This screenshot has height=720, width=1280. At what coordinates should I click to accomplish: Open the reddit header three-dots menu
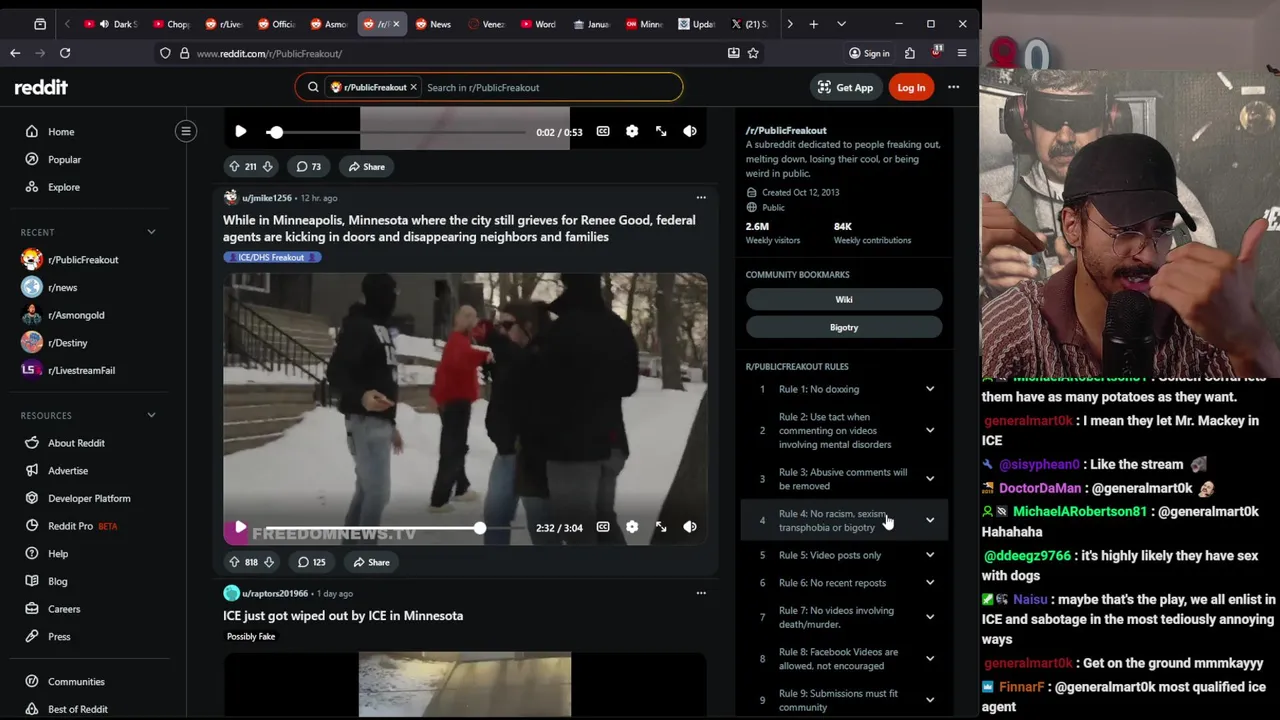click(x=953, y=87)
